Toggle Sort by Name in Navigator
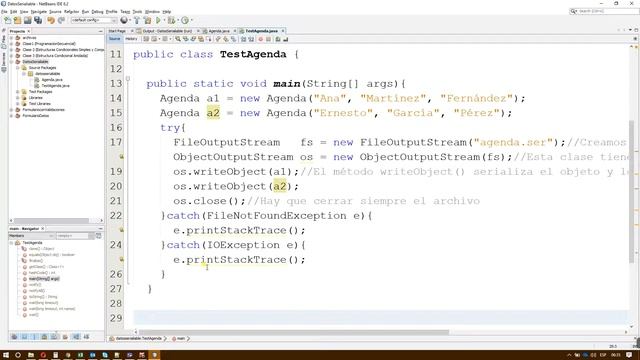 76,337
